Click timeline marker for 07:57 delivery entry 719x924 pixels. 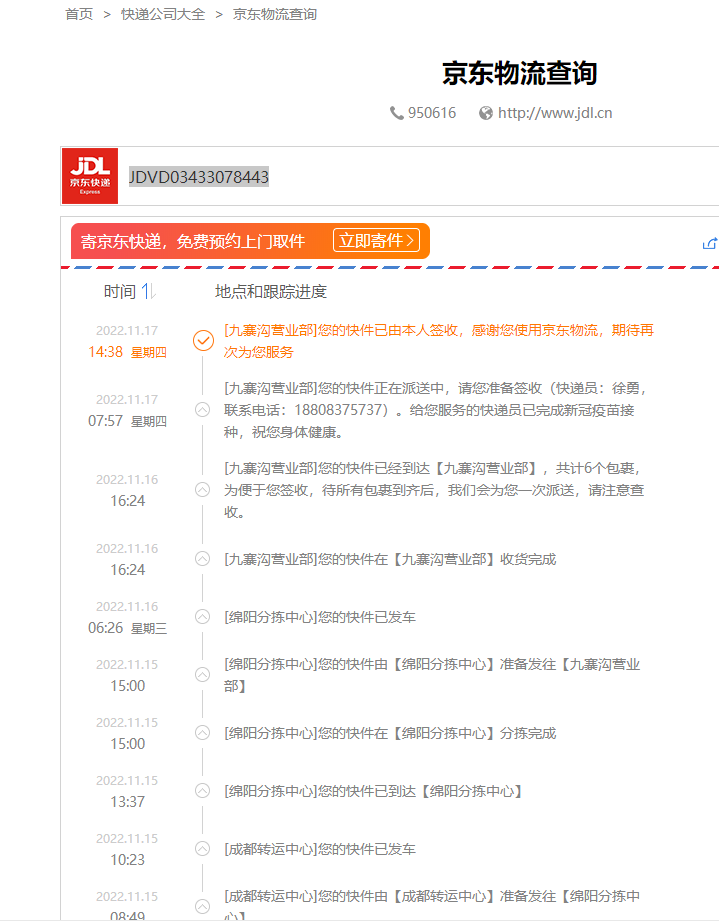(x=202, y=410)
